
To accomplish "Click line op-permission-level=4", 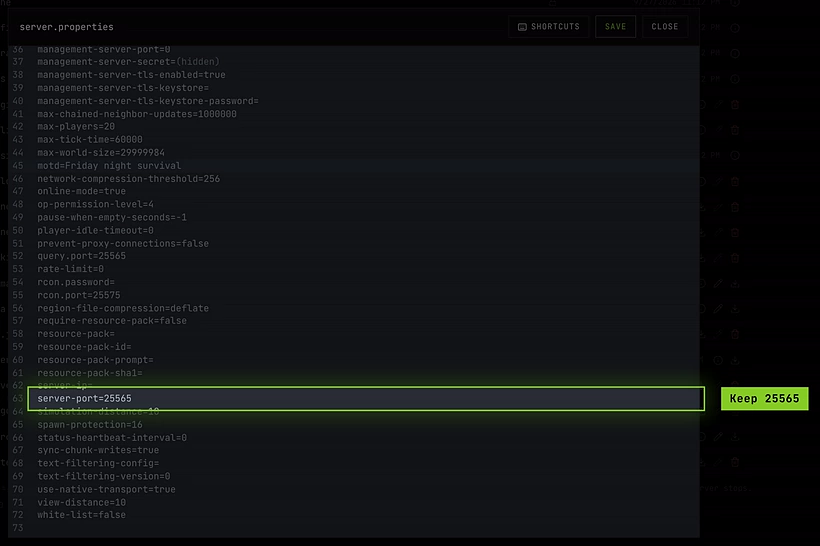I will coord(96,204).
